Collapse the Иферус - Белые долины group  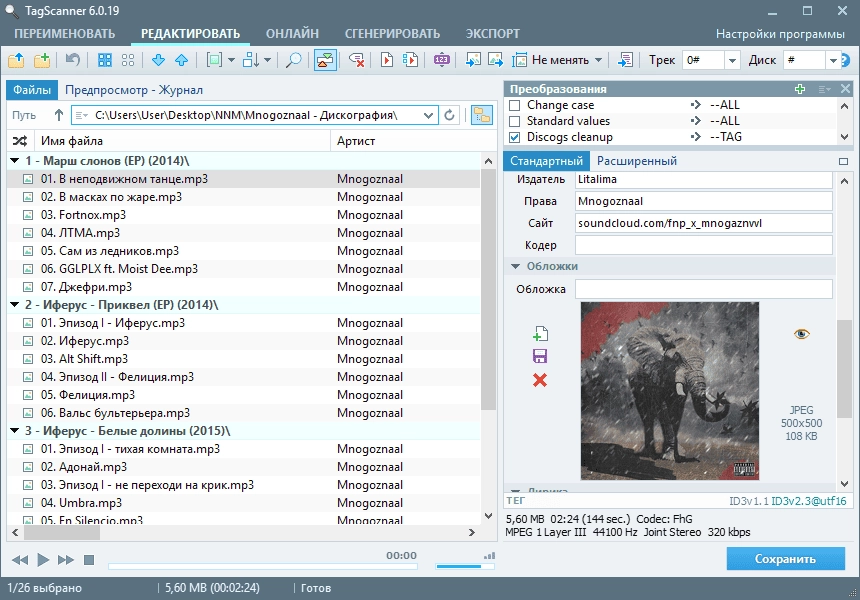point(15,431)
